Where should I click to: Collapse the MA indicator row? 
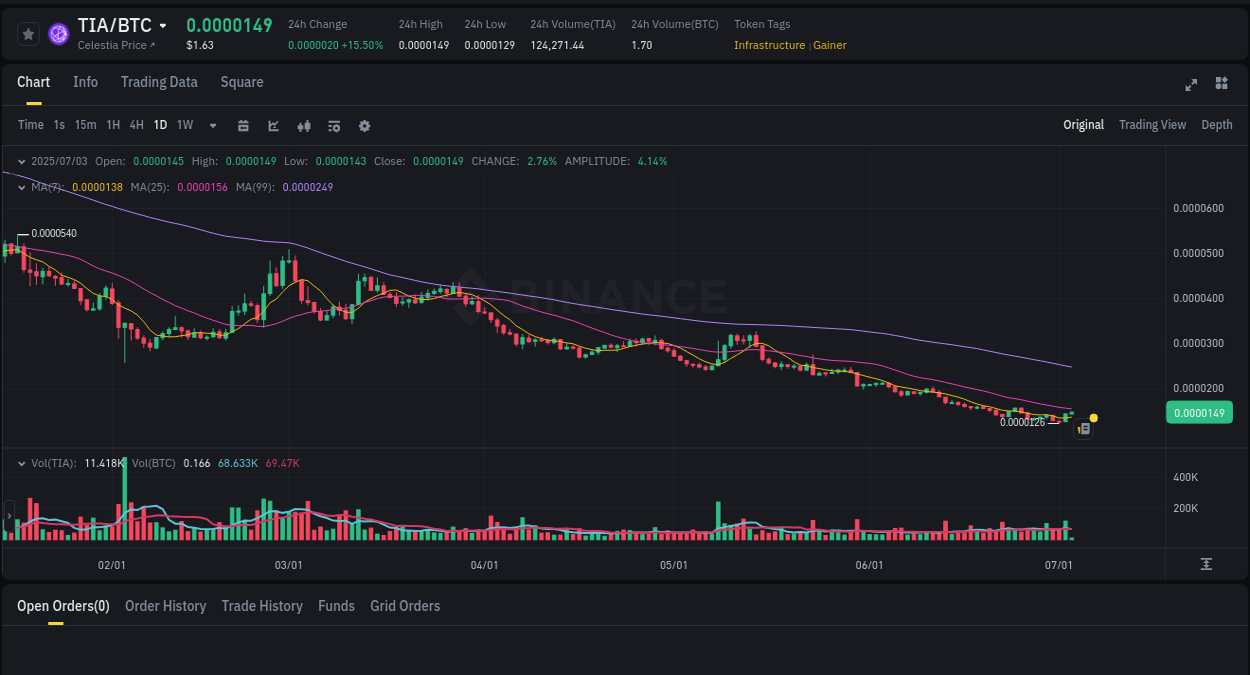click(x=20, y=187)
